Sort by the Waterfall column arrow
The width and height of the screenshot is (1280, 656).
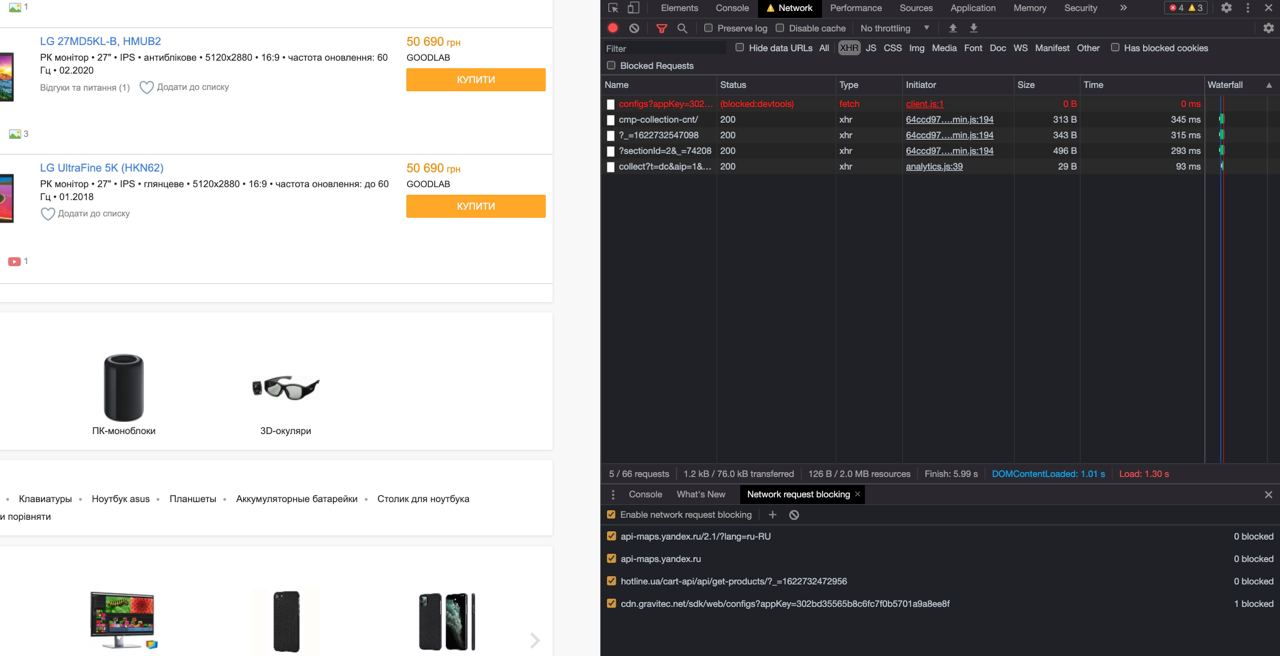click(x=1270, y=85)
